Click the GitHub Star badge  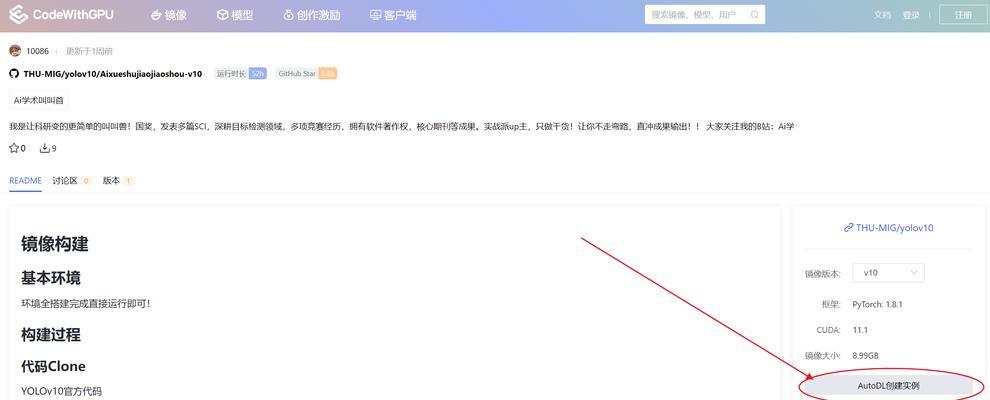point(306,74)
